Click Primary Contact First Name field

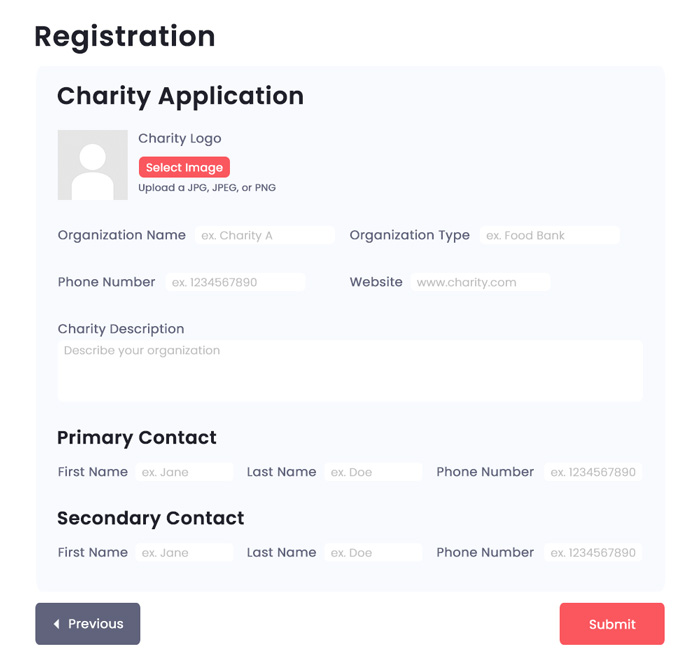click(x=184, y=472)
